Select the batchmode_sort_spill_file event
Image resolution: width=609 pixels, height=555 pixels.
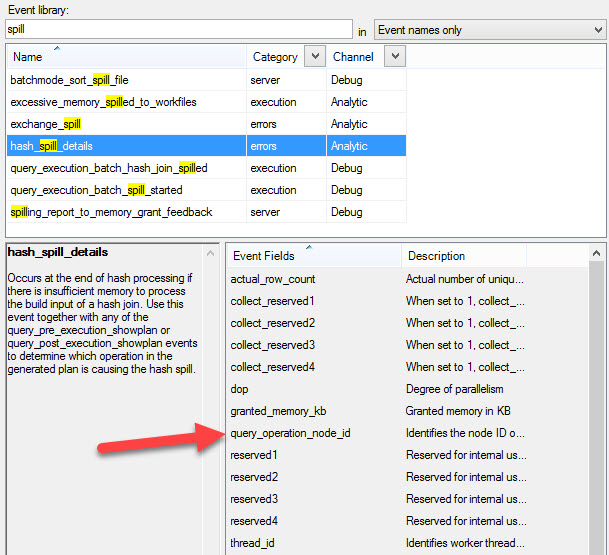pos(69,80)
